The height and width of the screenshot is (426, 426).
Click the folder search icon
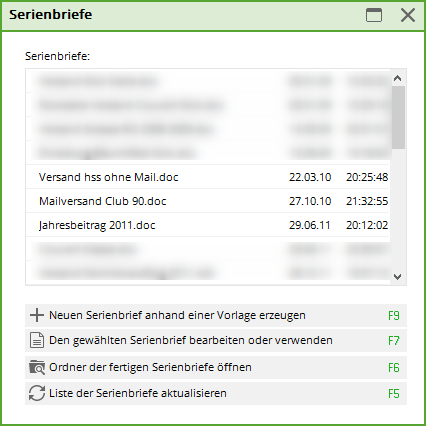pos(37,367)
